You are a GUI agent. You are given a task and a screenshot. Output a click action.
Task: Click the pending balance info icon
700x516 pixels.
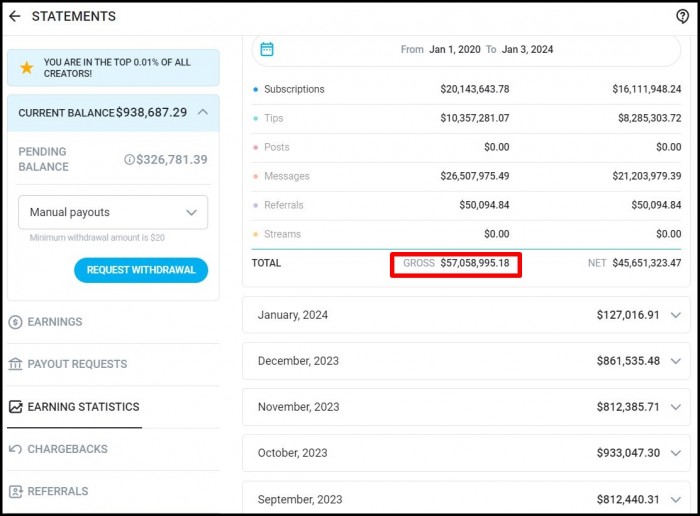coord(129,160)
